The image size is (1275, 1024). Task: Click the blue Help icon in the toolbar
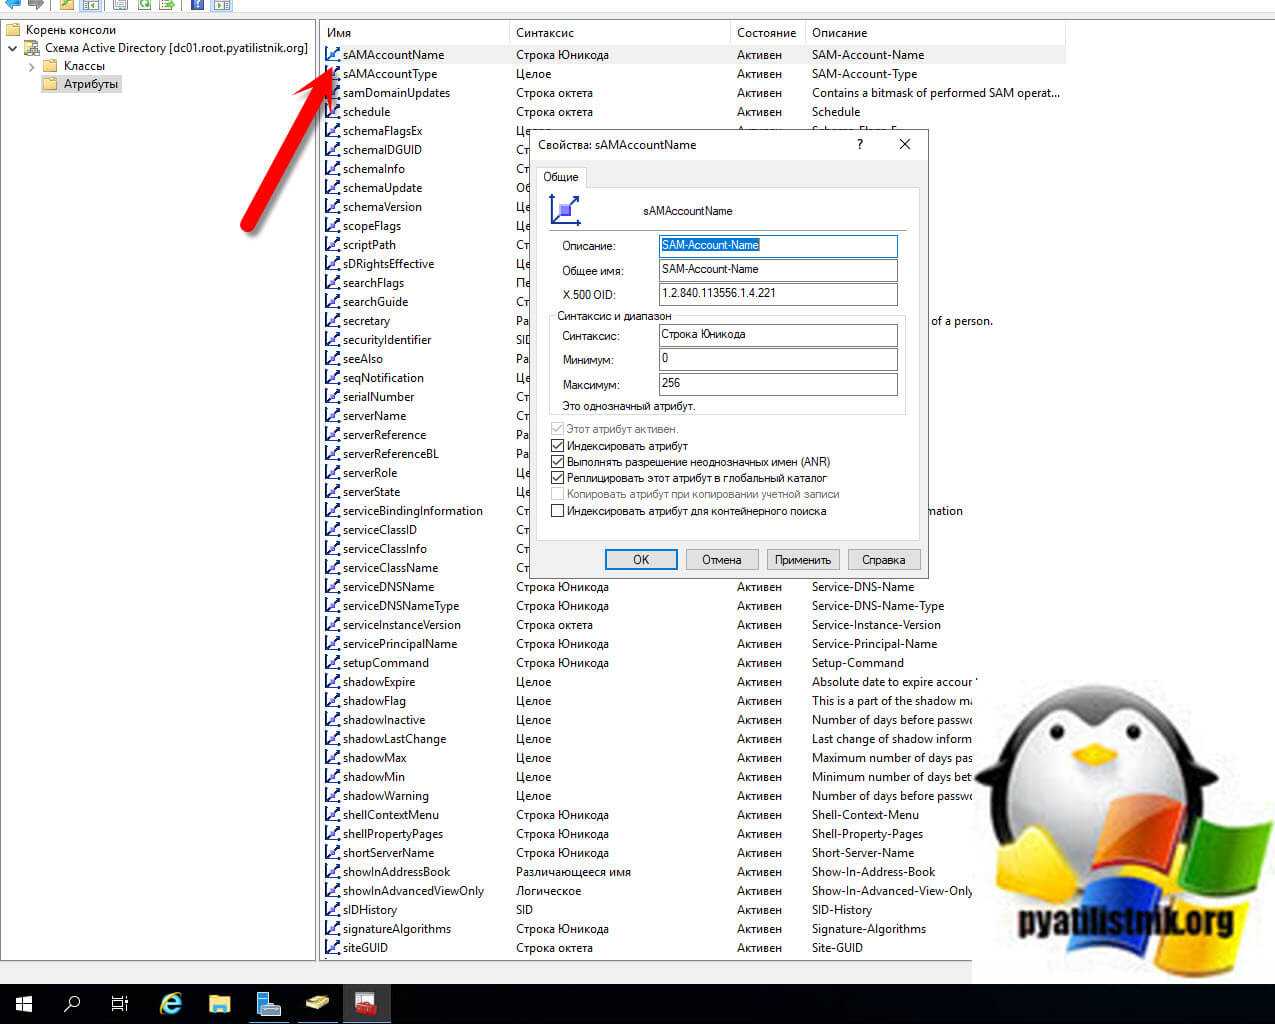click(197, 4)
